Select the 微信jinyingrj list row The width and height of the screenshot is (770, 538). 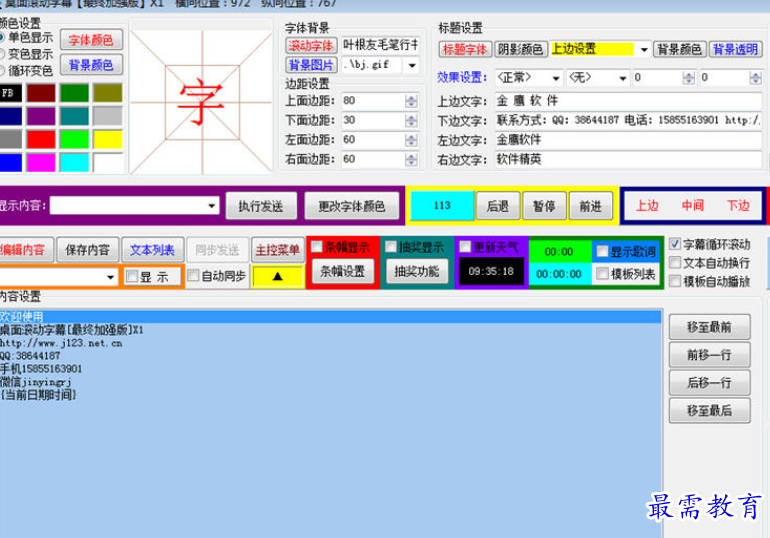[330, 381]
